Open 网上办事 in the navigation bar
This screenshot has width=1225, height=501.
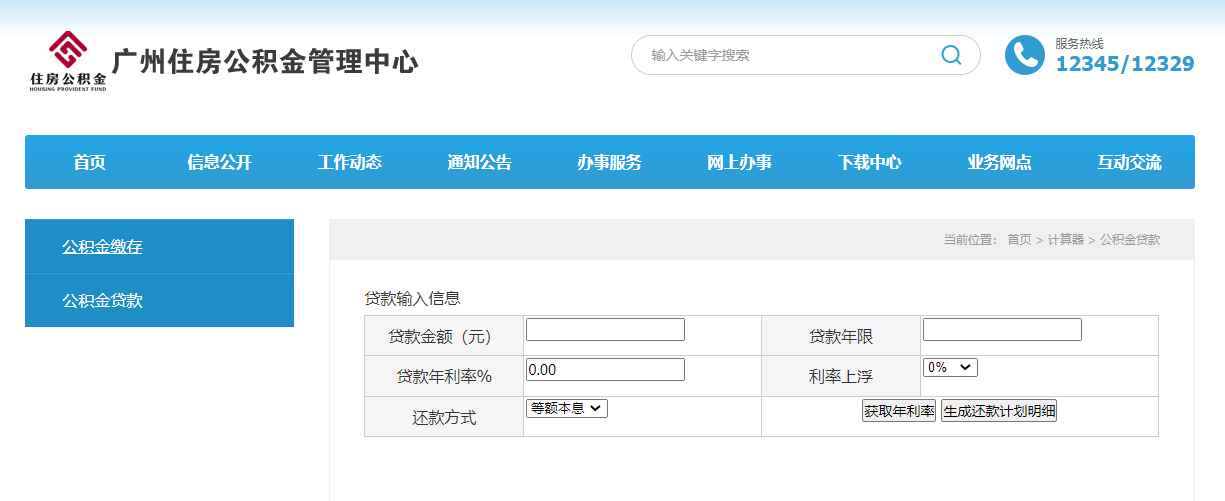click(739, 162)
